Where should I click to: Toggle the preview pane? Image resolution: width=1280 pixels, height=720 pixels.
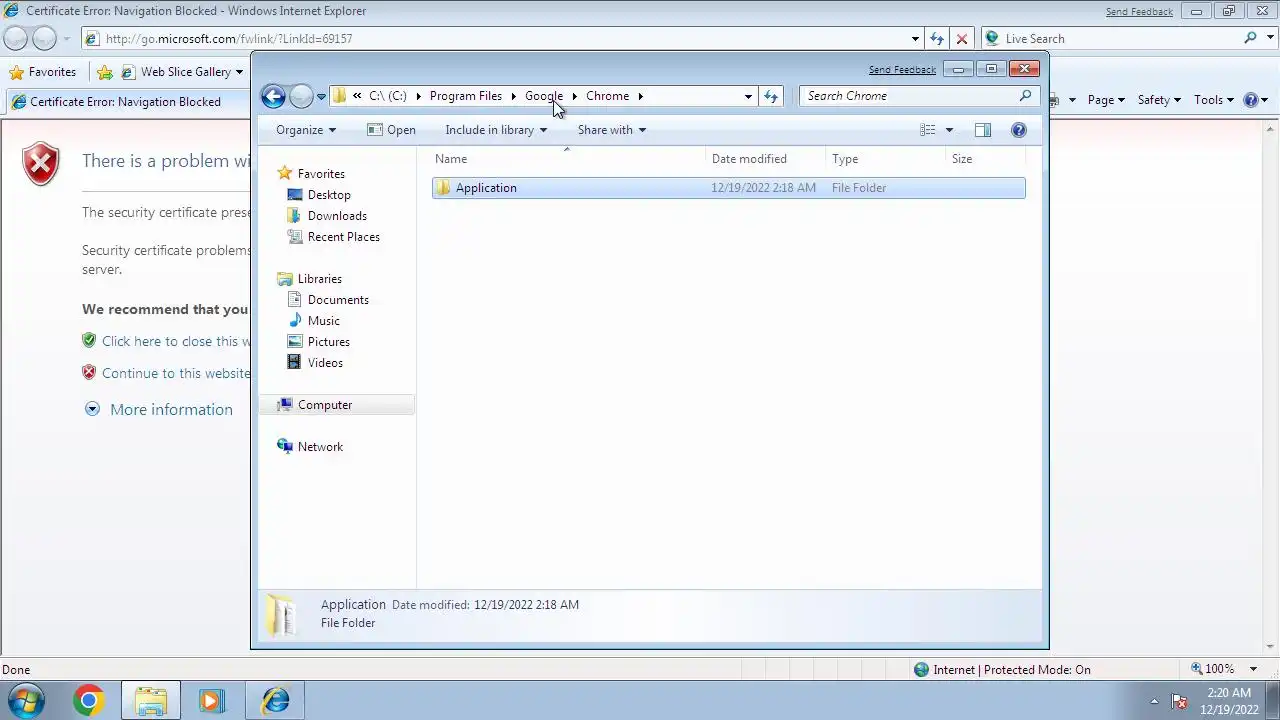point(983,130)
